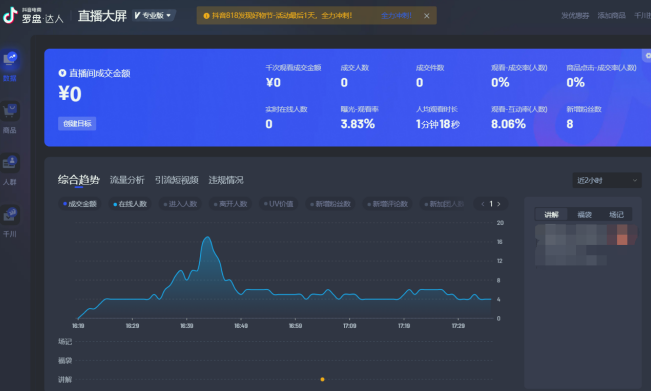651x391 pixels.
Task: Open the 人群 sidebar icon
Action: [x=10, y=163]
